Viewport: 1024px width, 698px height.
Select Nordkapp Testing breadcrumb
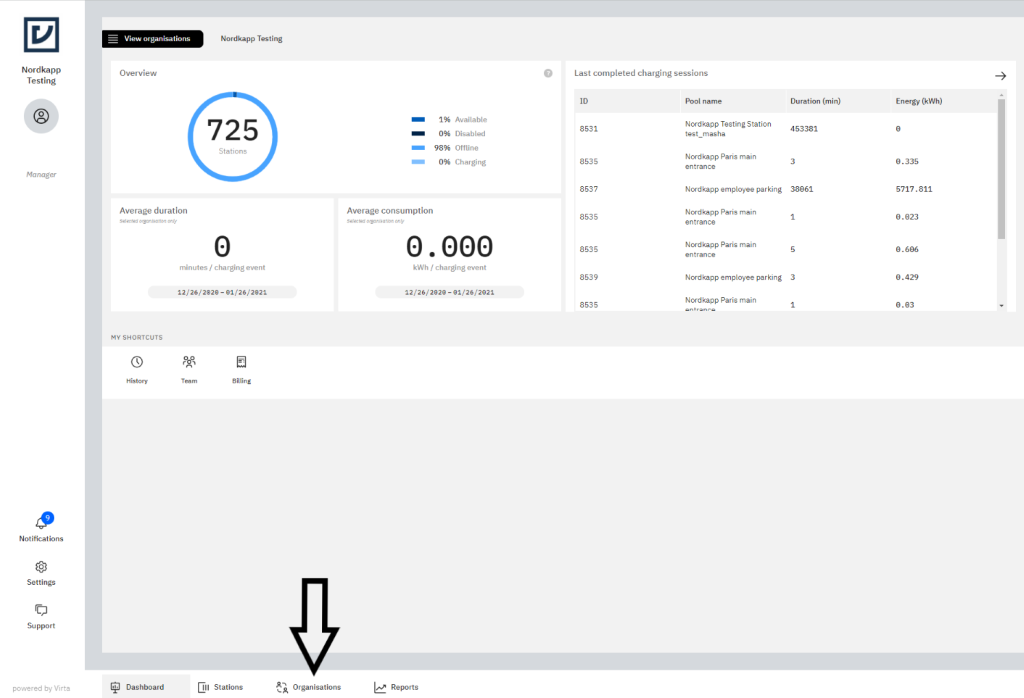(x=251, y=39)
